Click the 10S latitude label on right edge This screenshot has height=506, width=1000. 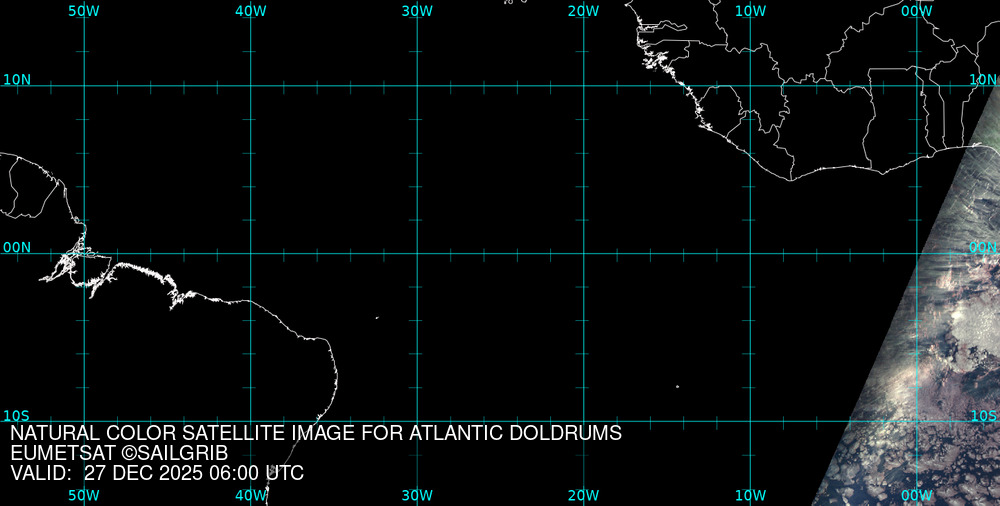[x=983, y=415]
